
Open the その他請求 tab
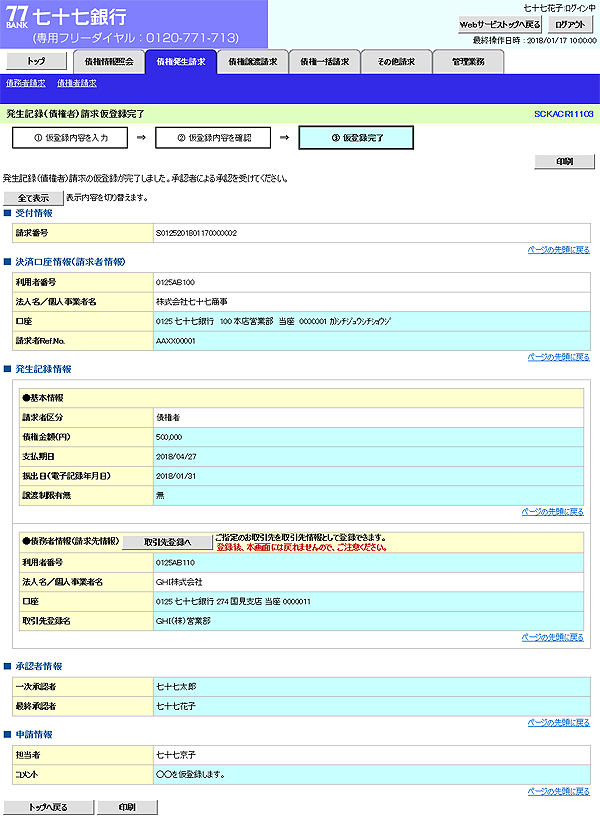[396, 62]
